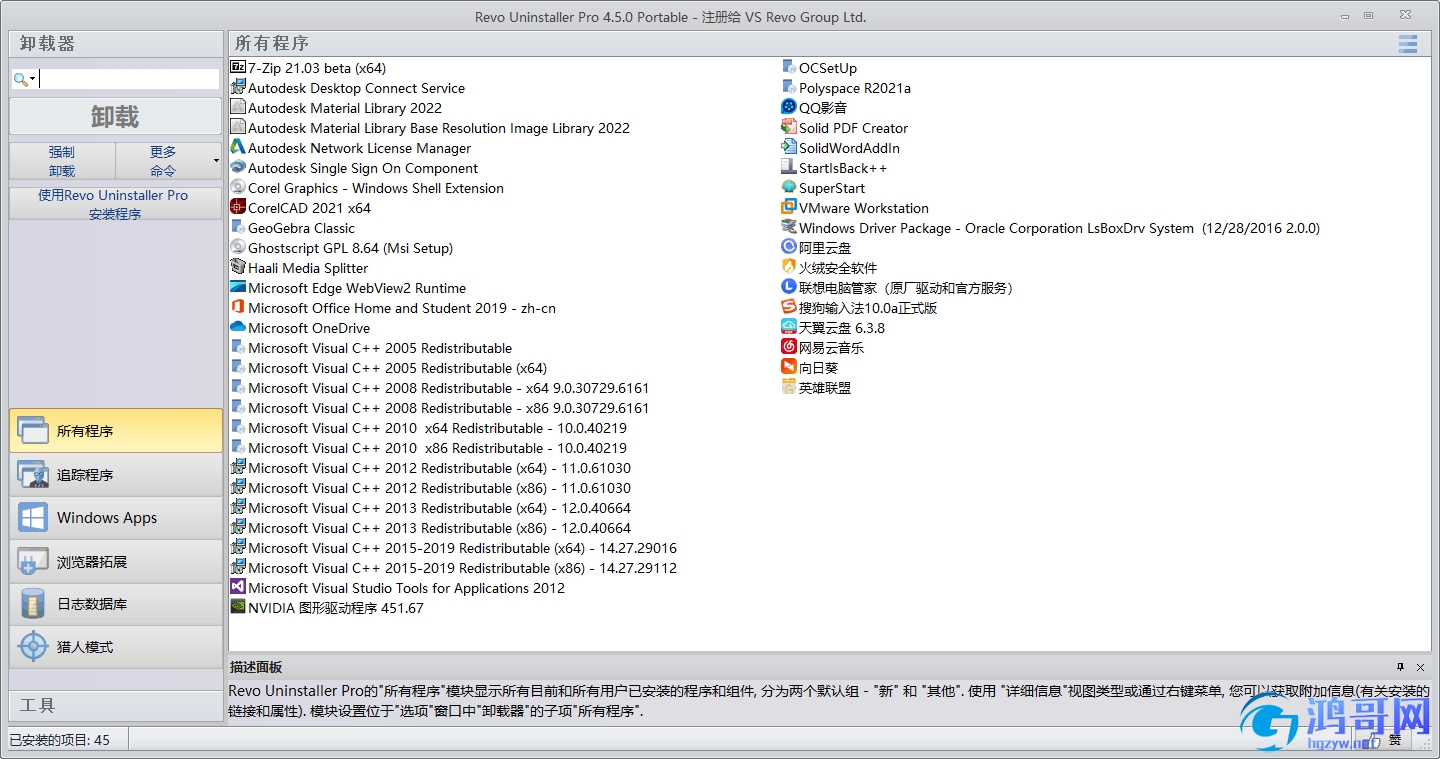Screen dimensions: 1440x759
Task: Click into the program search field
Action: point(129,79)
